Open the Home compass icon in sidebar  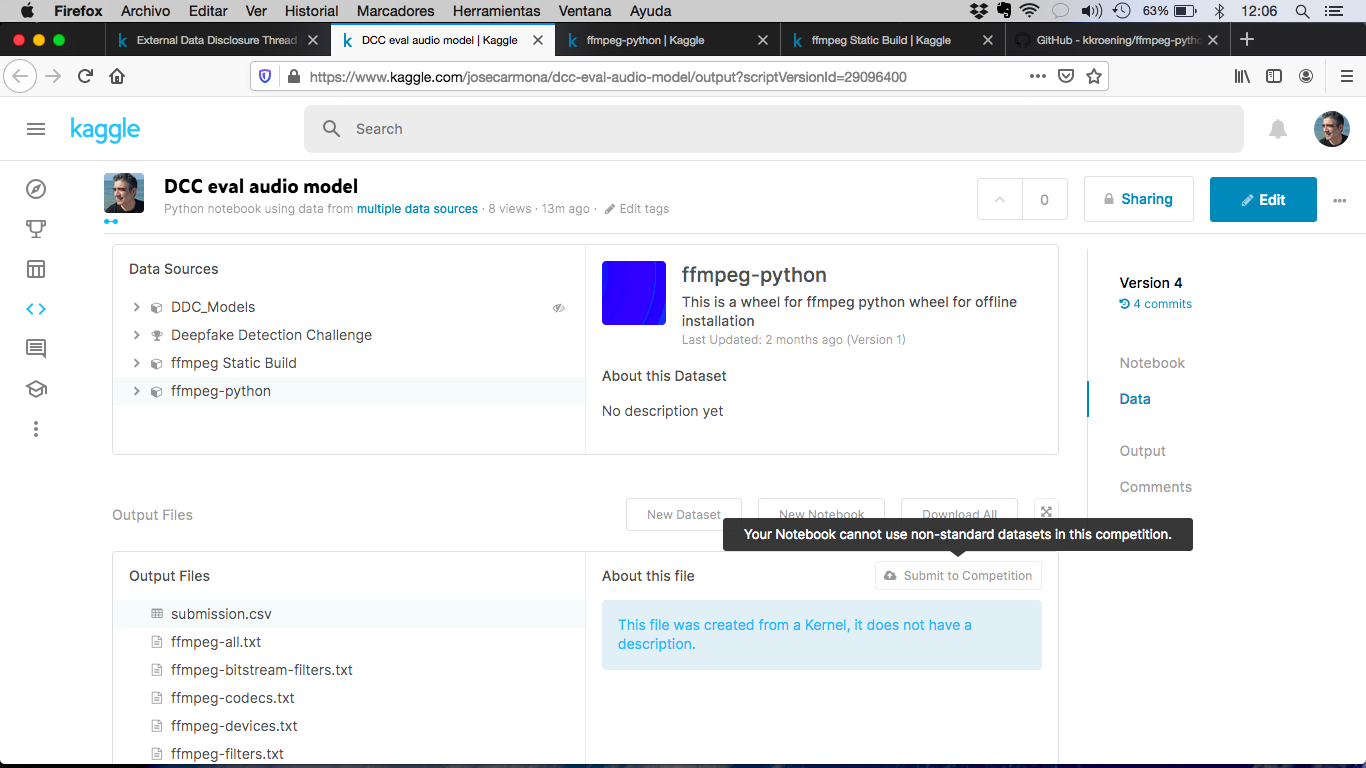(x=36, y=189)
